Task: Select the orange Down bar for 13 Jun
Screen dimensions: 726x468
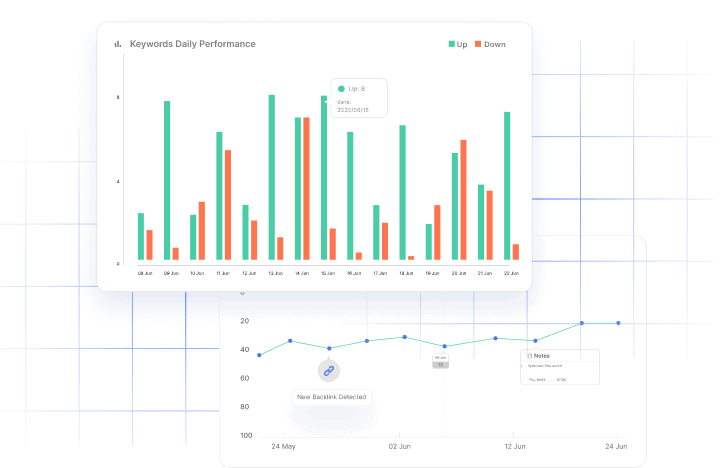Action: (280, 249)
